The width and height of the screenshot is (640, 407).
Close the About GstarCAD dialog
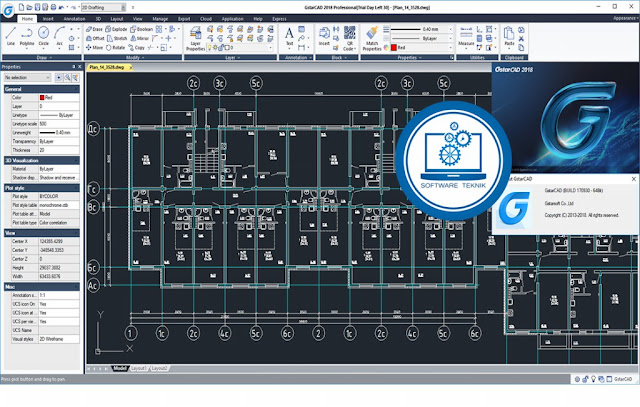[x=633, y=179]
